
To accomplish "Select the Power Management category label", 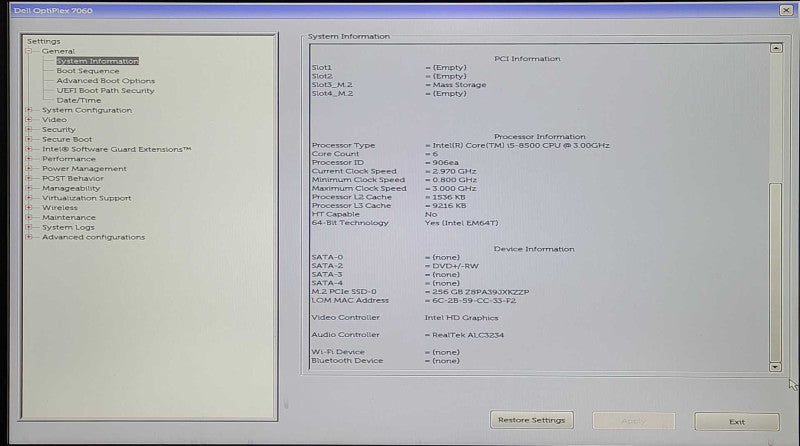I will pos(84,168).
